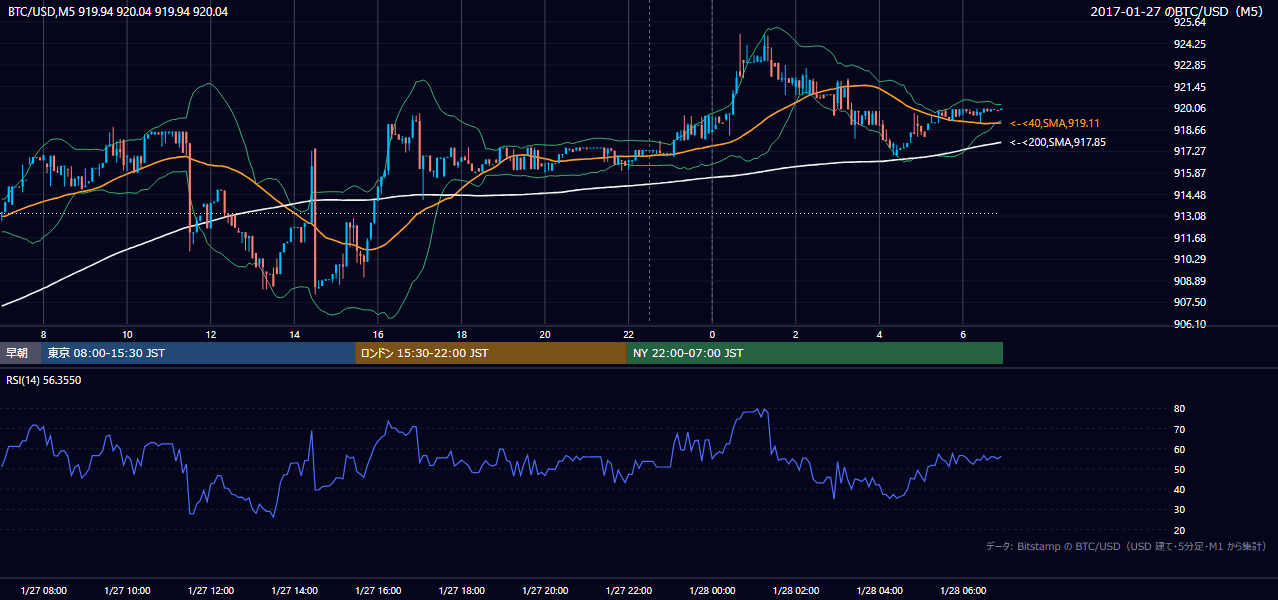
Task: Click the hour label 22 under the price chart
Action: click(x=628, y=334)
